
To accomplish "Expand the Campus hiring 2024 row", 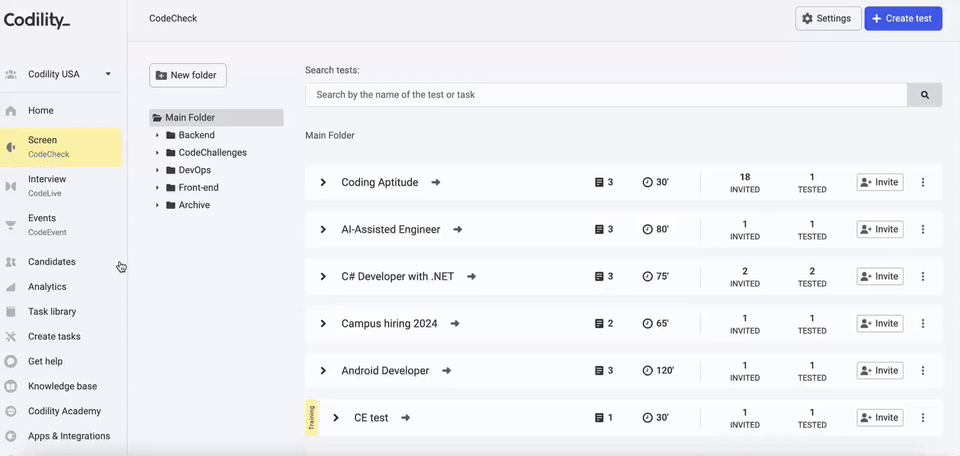I will (323, 324).
